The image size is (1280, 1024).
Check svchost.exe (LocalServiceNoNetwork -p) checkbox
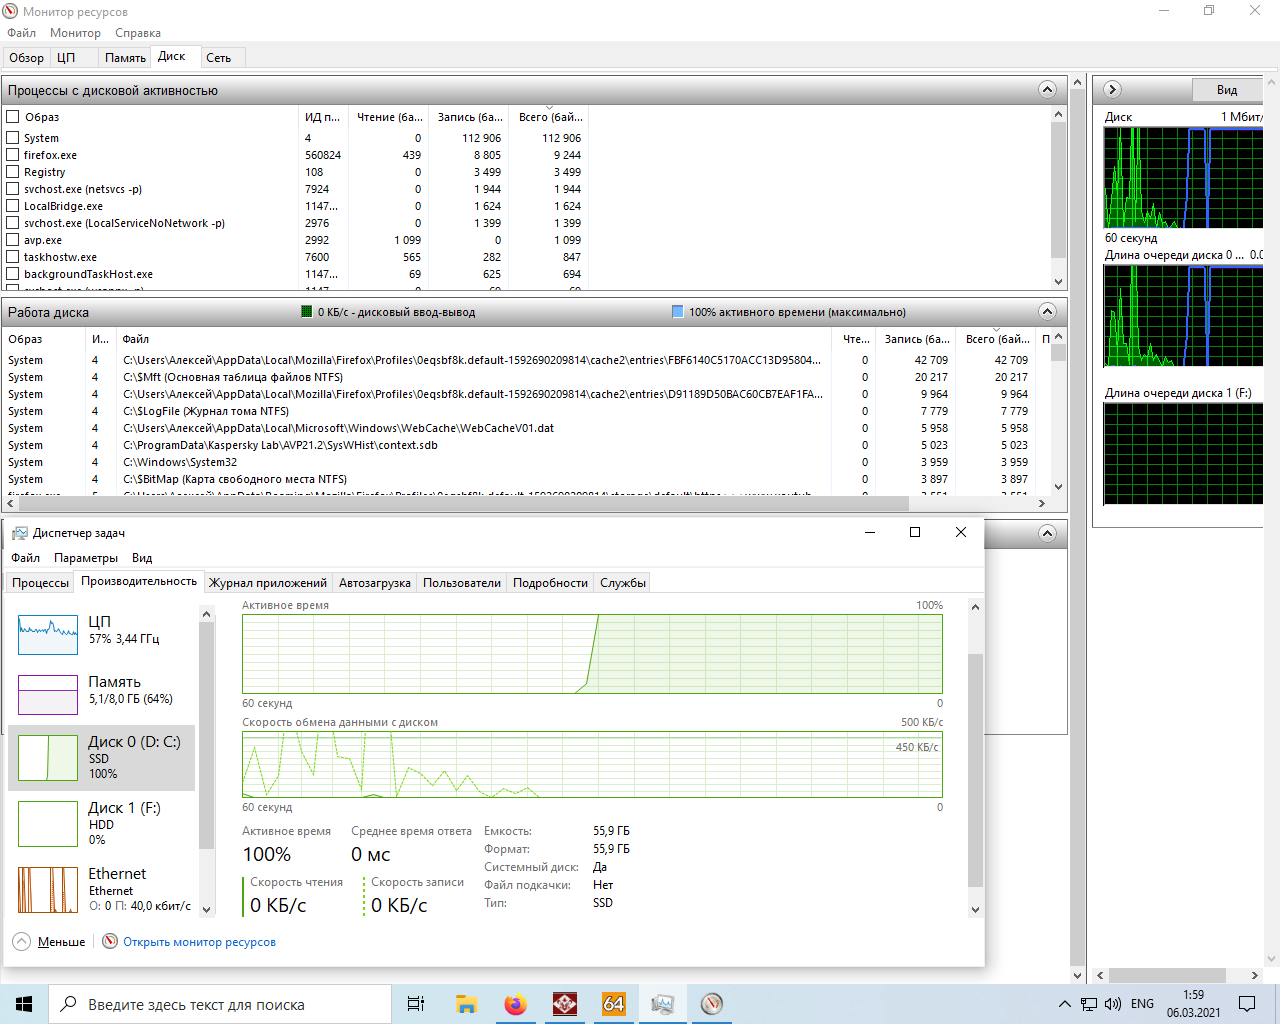(x=13, y=223)
